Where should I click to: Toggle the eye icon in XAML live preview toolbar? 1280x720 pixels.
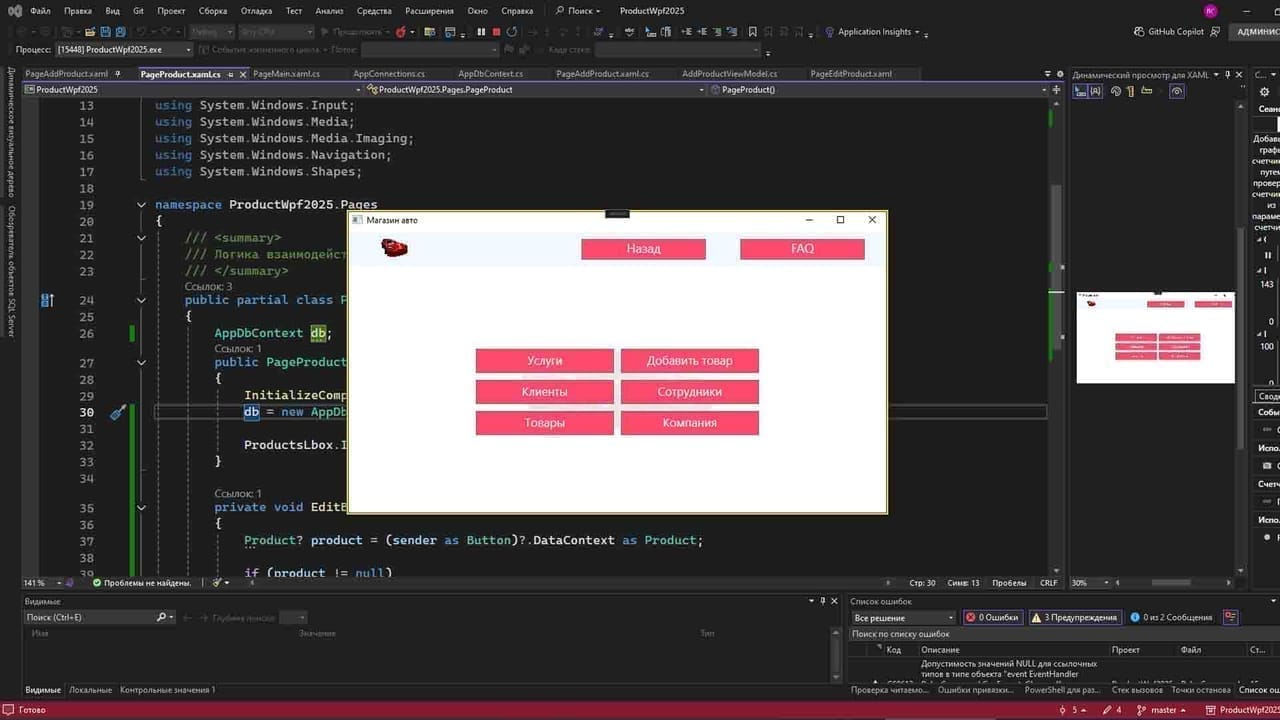1177,91
